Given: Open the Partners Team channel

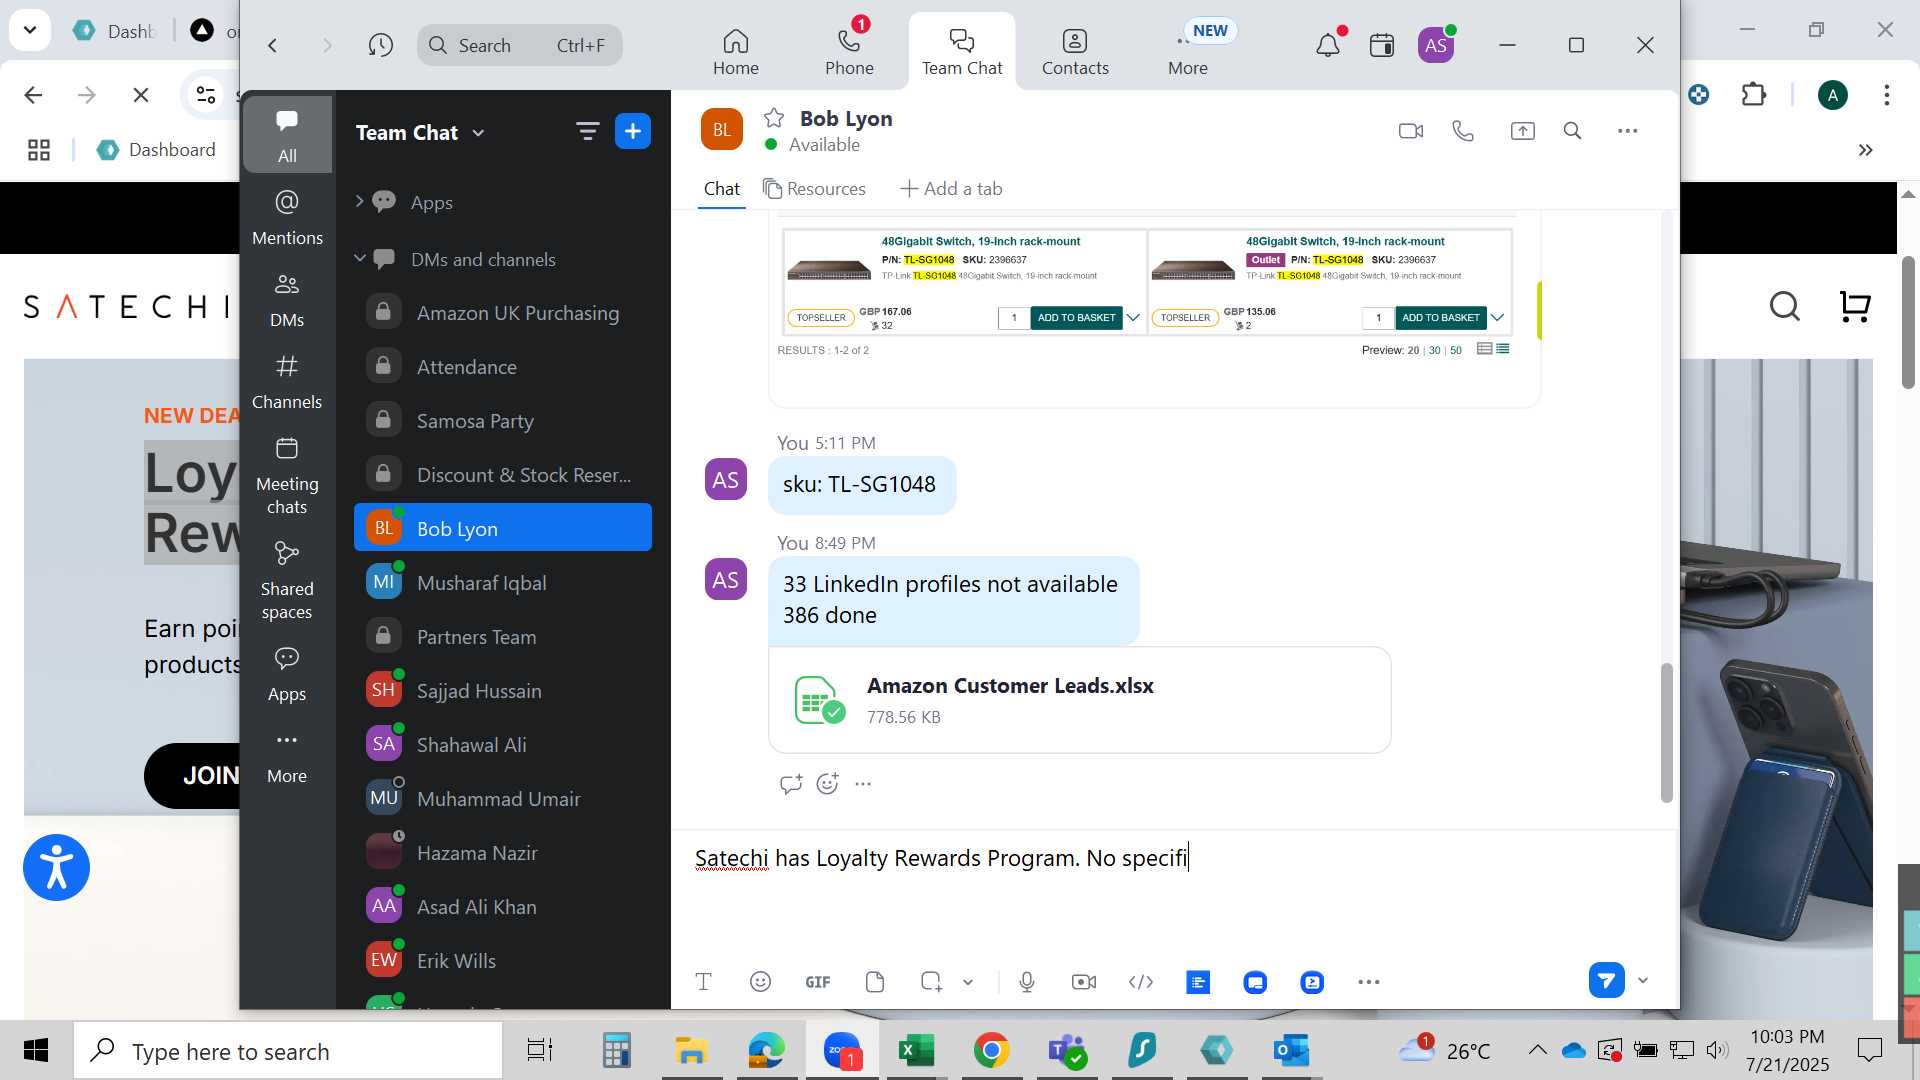Looking at the screenshot, I should pyautogui.click(x=503, y=636).
